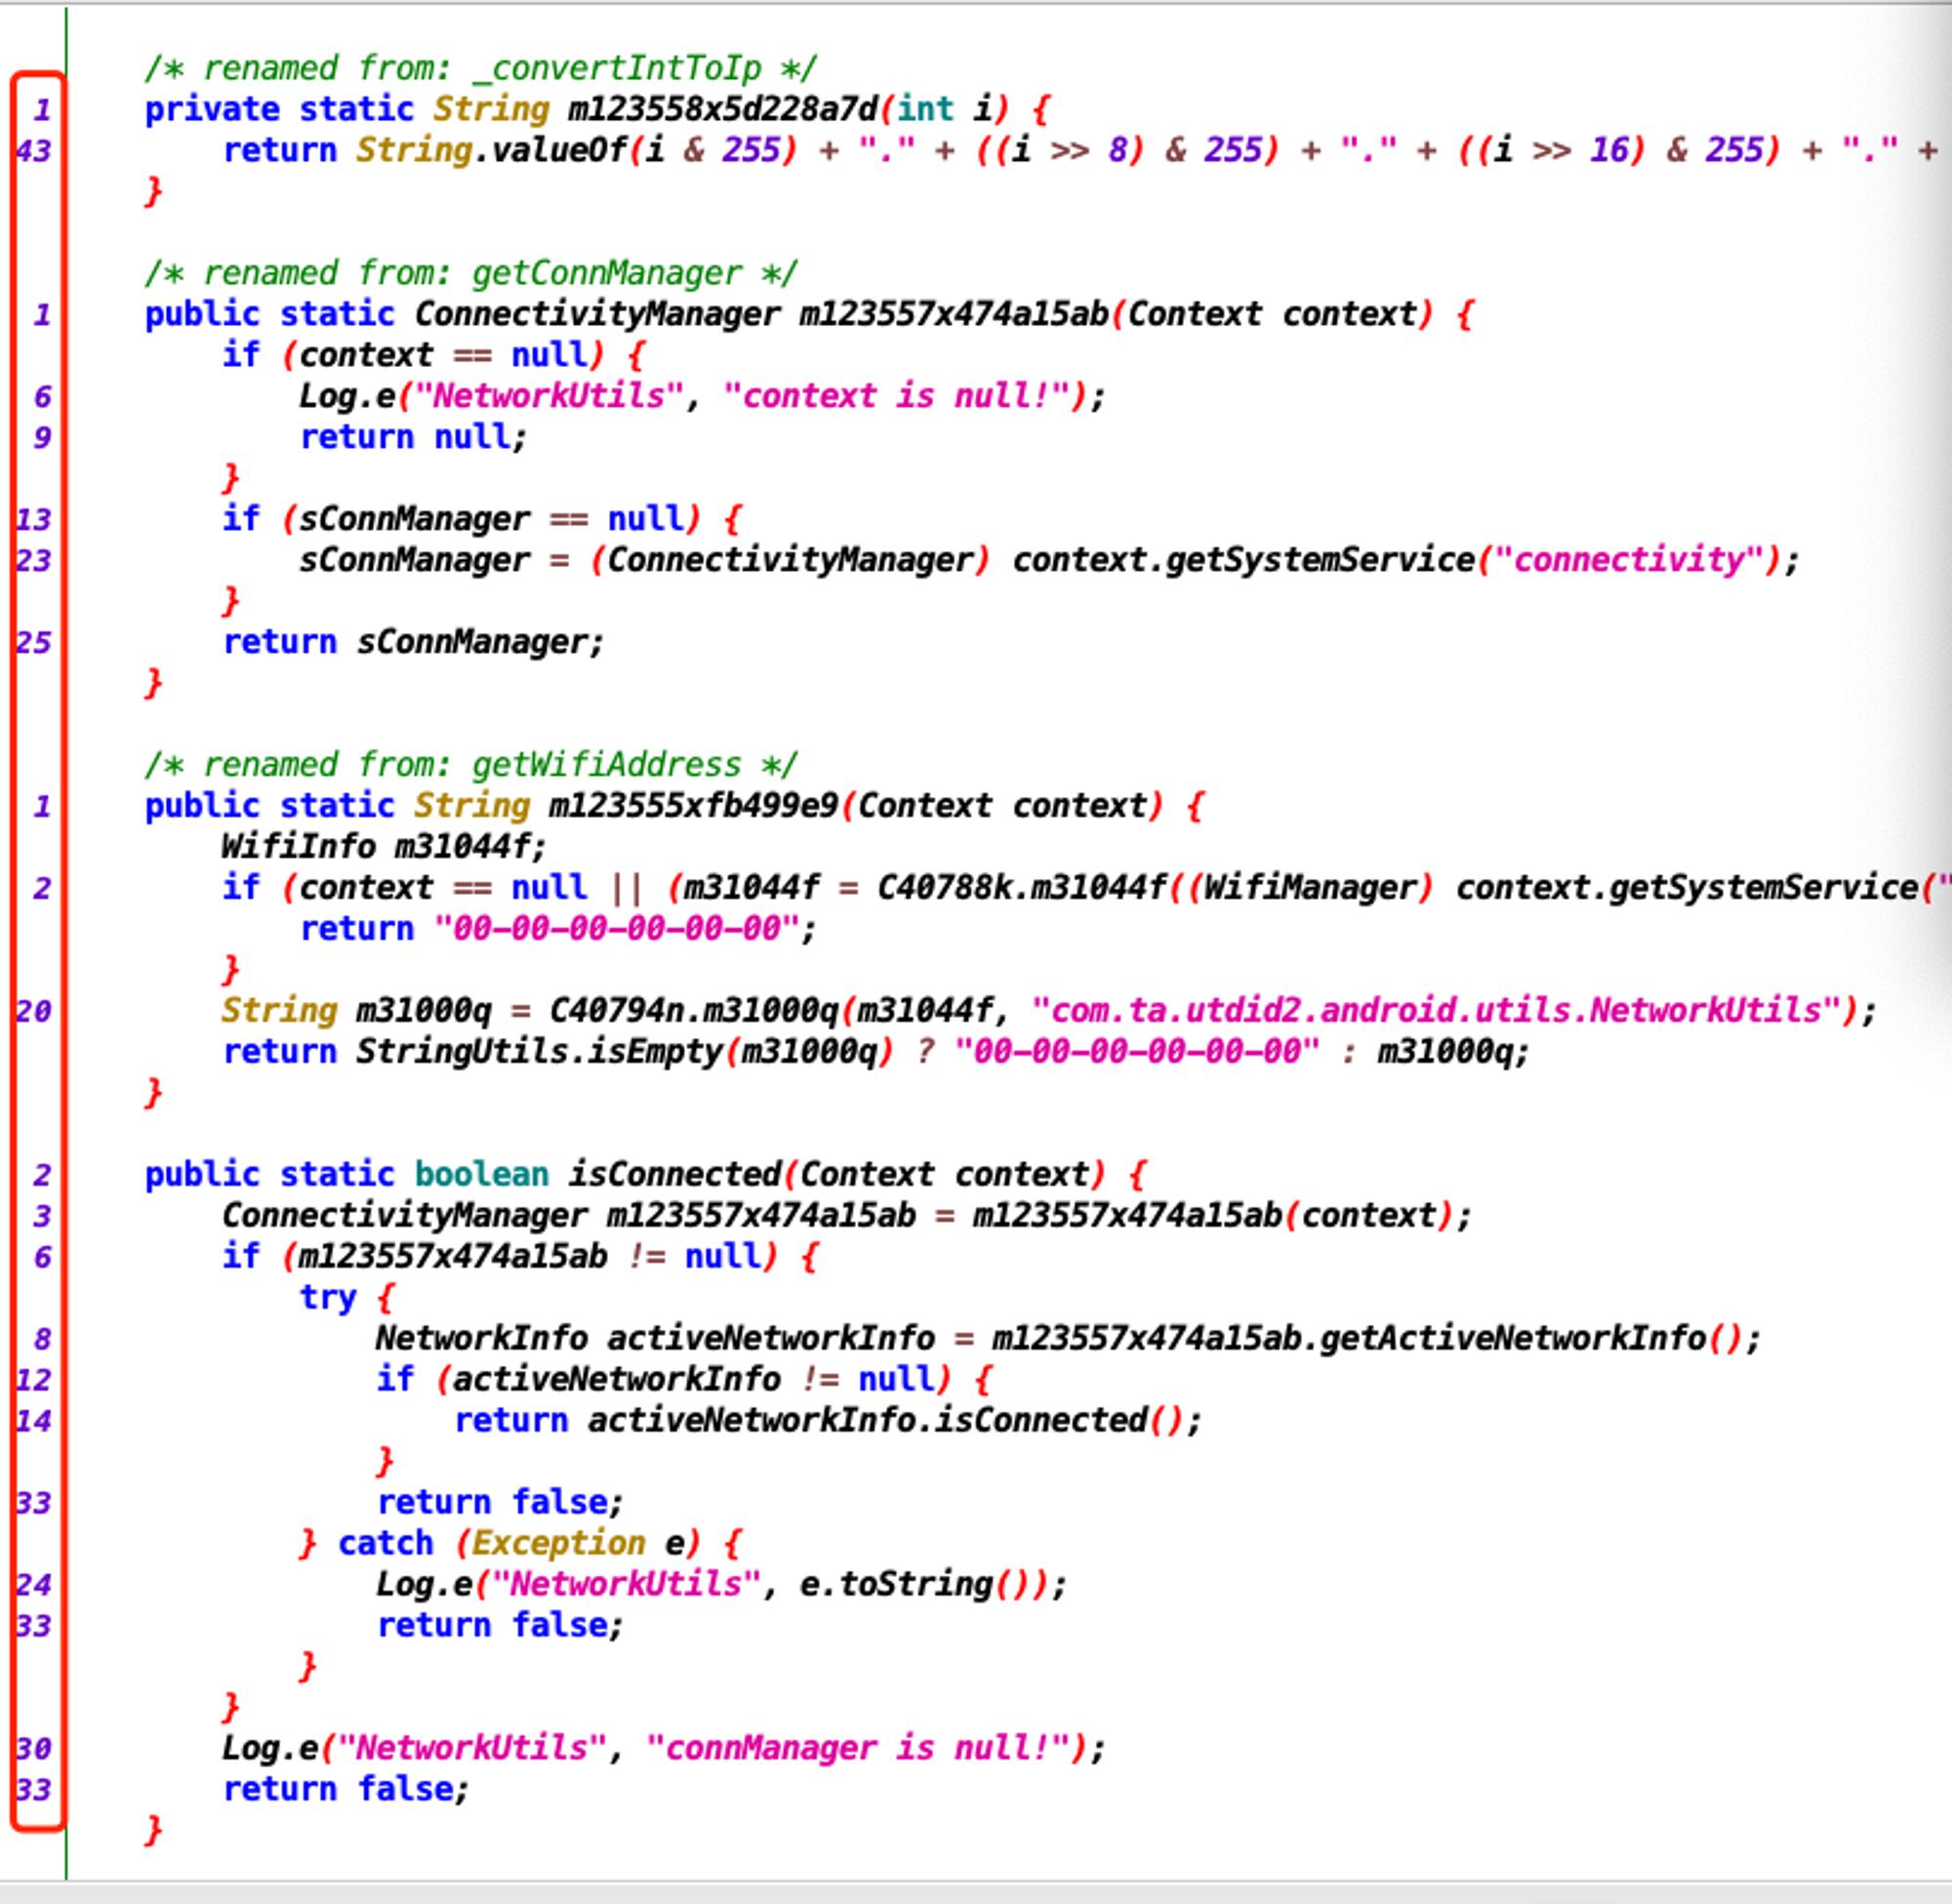This screenshot has width=1952, height=1904.
Task: Click Log.e line with e.toString()
Action: point(722,1584)
